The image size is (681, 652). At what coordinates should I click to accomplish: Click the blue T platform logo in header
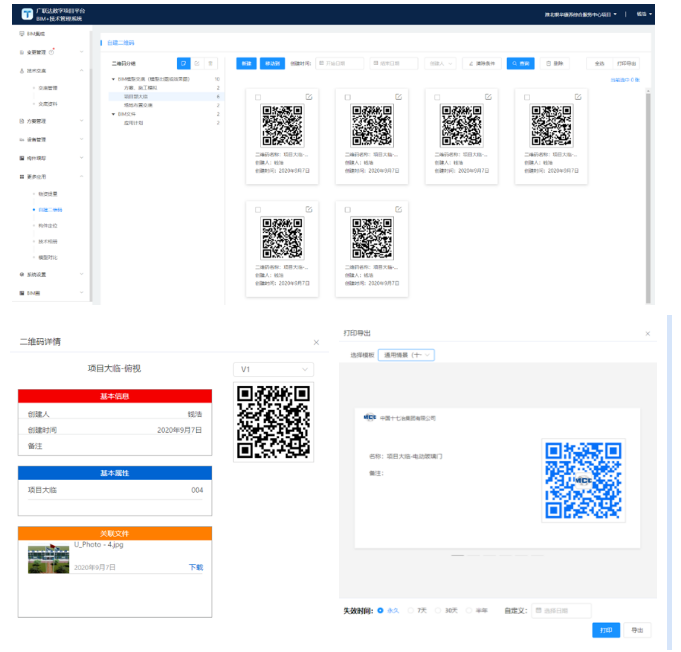coord(27,14)
